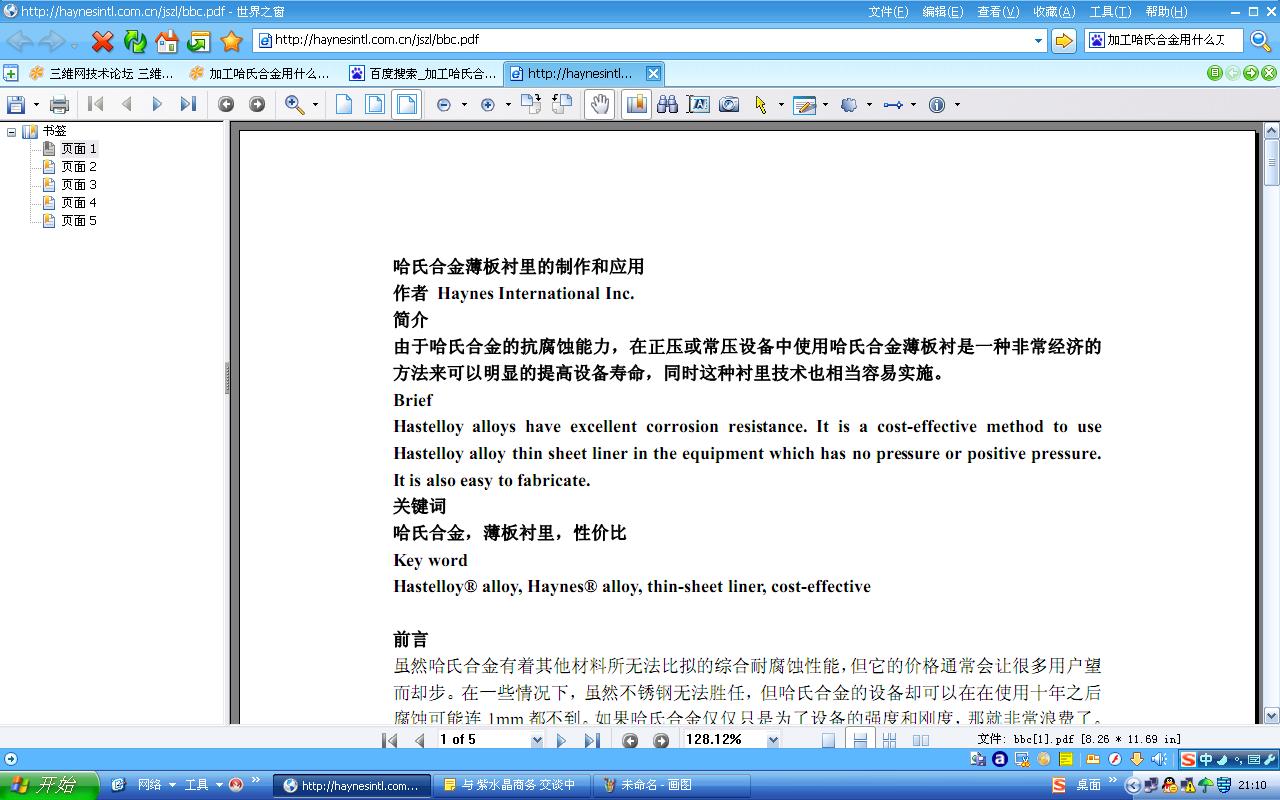Click the Go arrow beside address bar
Image resolution: width=1280 pixels, height=800 pixels.
(x=1064, y=40)
